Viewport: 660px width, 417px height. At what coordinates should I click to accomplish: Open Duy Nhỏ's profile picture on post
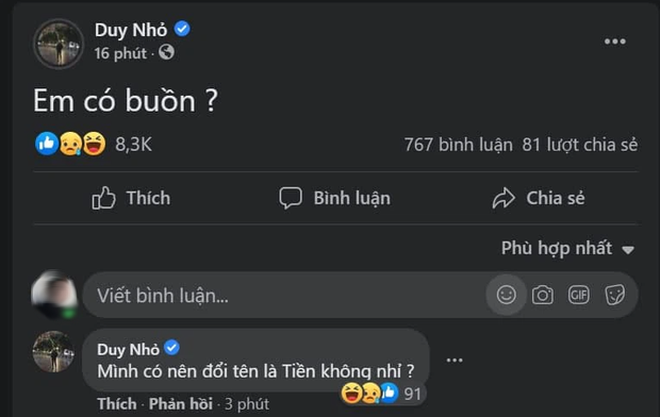point(59,44)
